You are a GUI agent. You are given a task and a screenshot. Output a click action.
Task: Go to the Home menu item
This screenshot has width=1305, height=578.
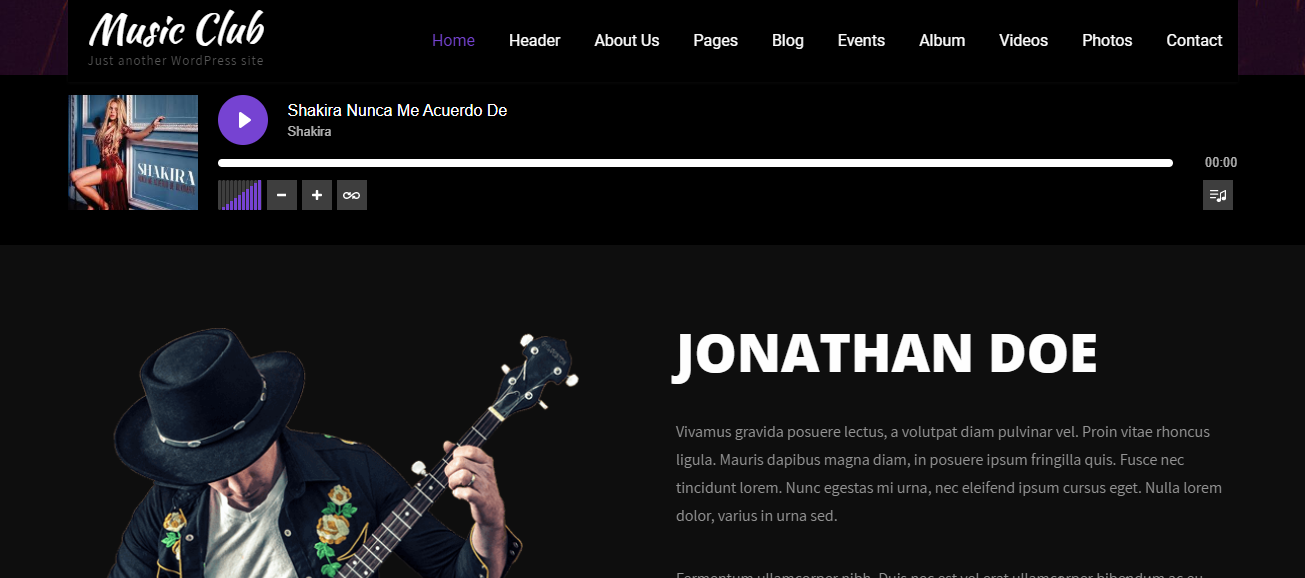453,40
